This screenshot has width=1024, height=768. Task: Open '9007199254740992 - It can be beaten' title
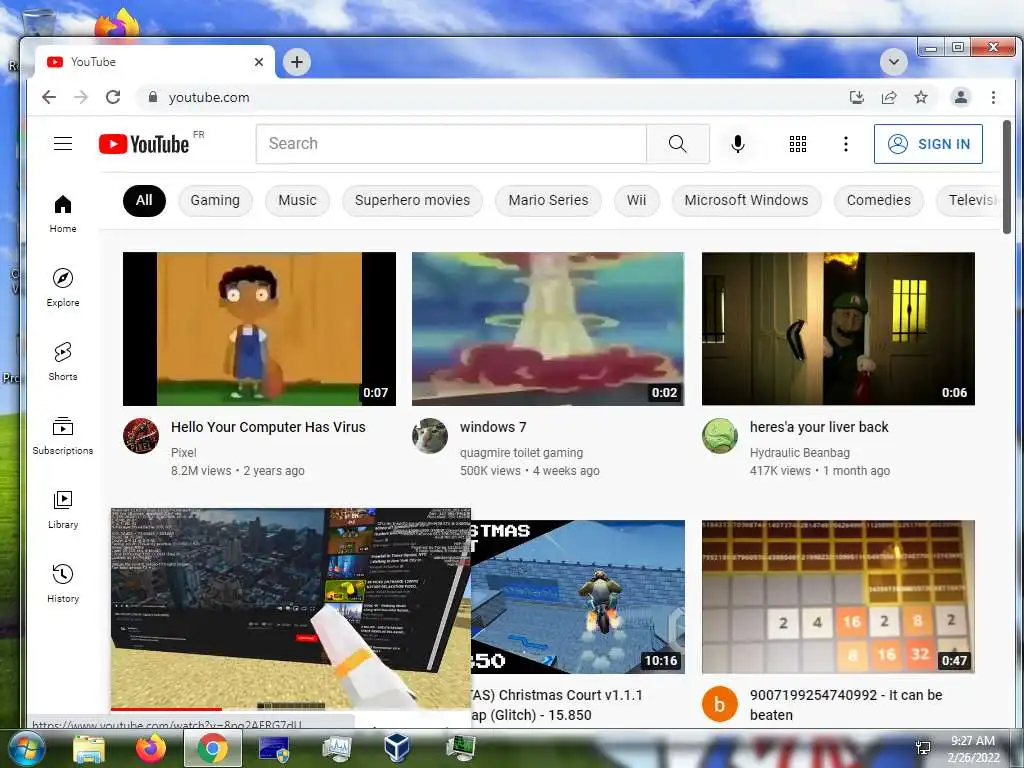click(846, 705)
